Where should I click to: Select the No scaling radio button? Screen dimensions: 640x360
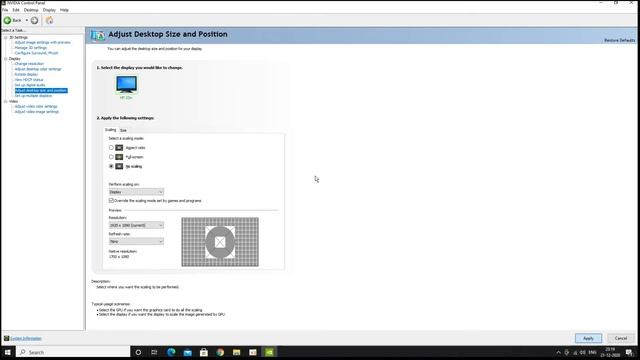111,166
